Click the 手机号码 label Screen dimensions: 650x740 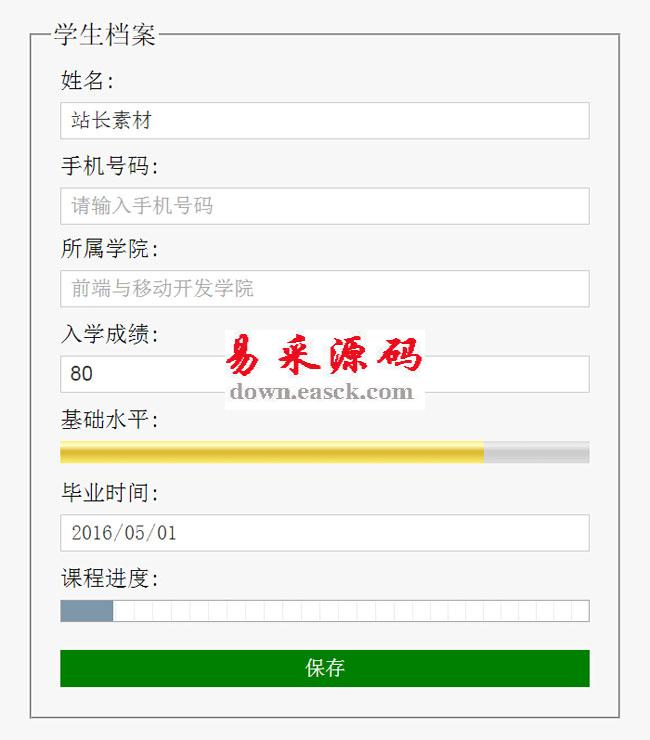pyautogui.click(x=109, y=165)
